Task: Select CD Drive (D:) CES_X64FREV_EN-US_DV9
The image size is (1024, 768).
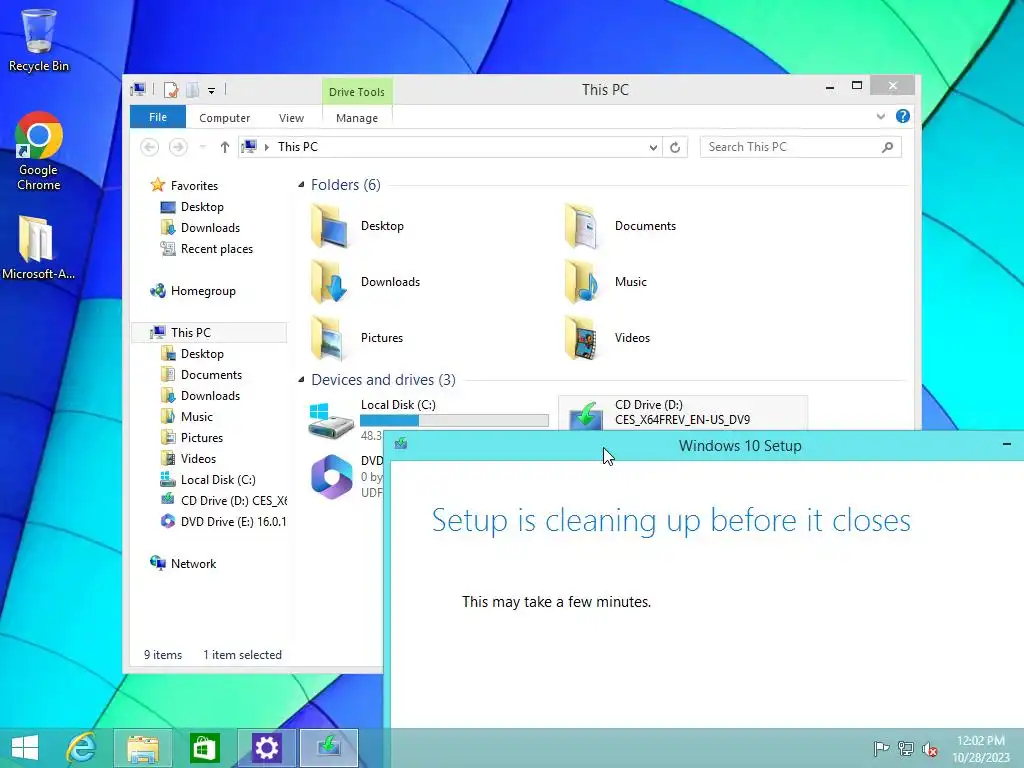Action: pyautogui.click(x=682, y=413)
